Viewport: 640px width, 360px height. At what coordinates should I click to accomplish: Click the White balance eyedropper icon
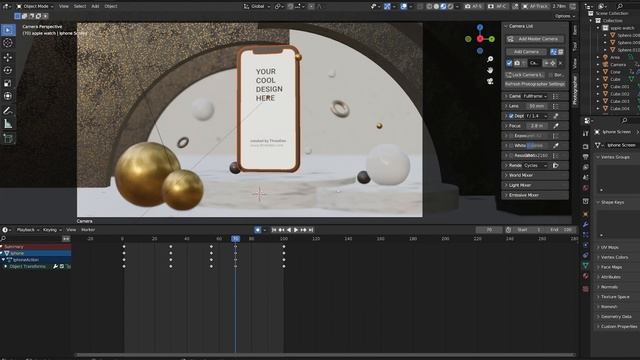pyautogui.click(x=556, y=145)
